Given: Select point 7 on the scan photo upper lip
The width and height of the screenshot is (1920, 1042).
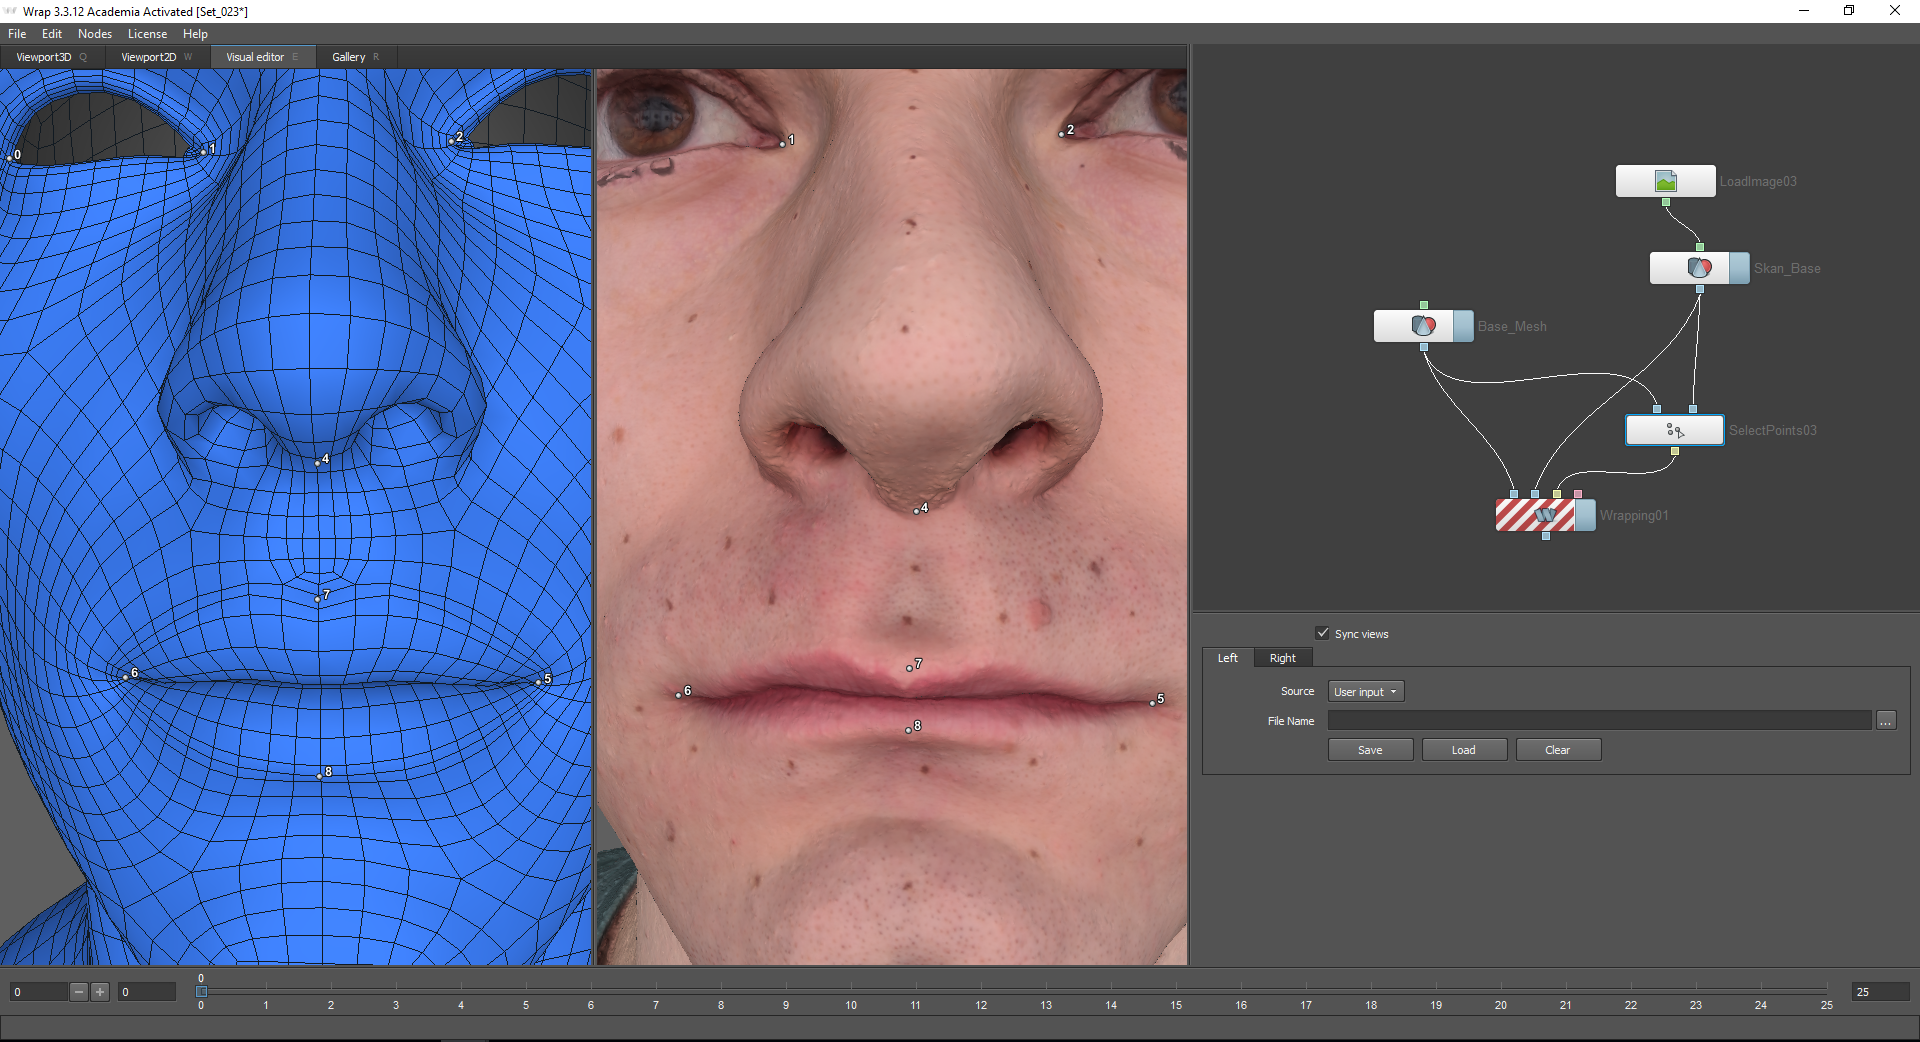Looking at the screenshot, I should (909, 668).
